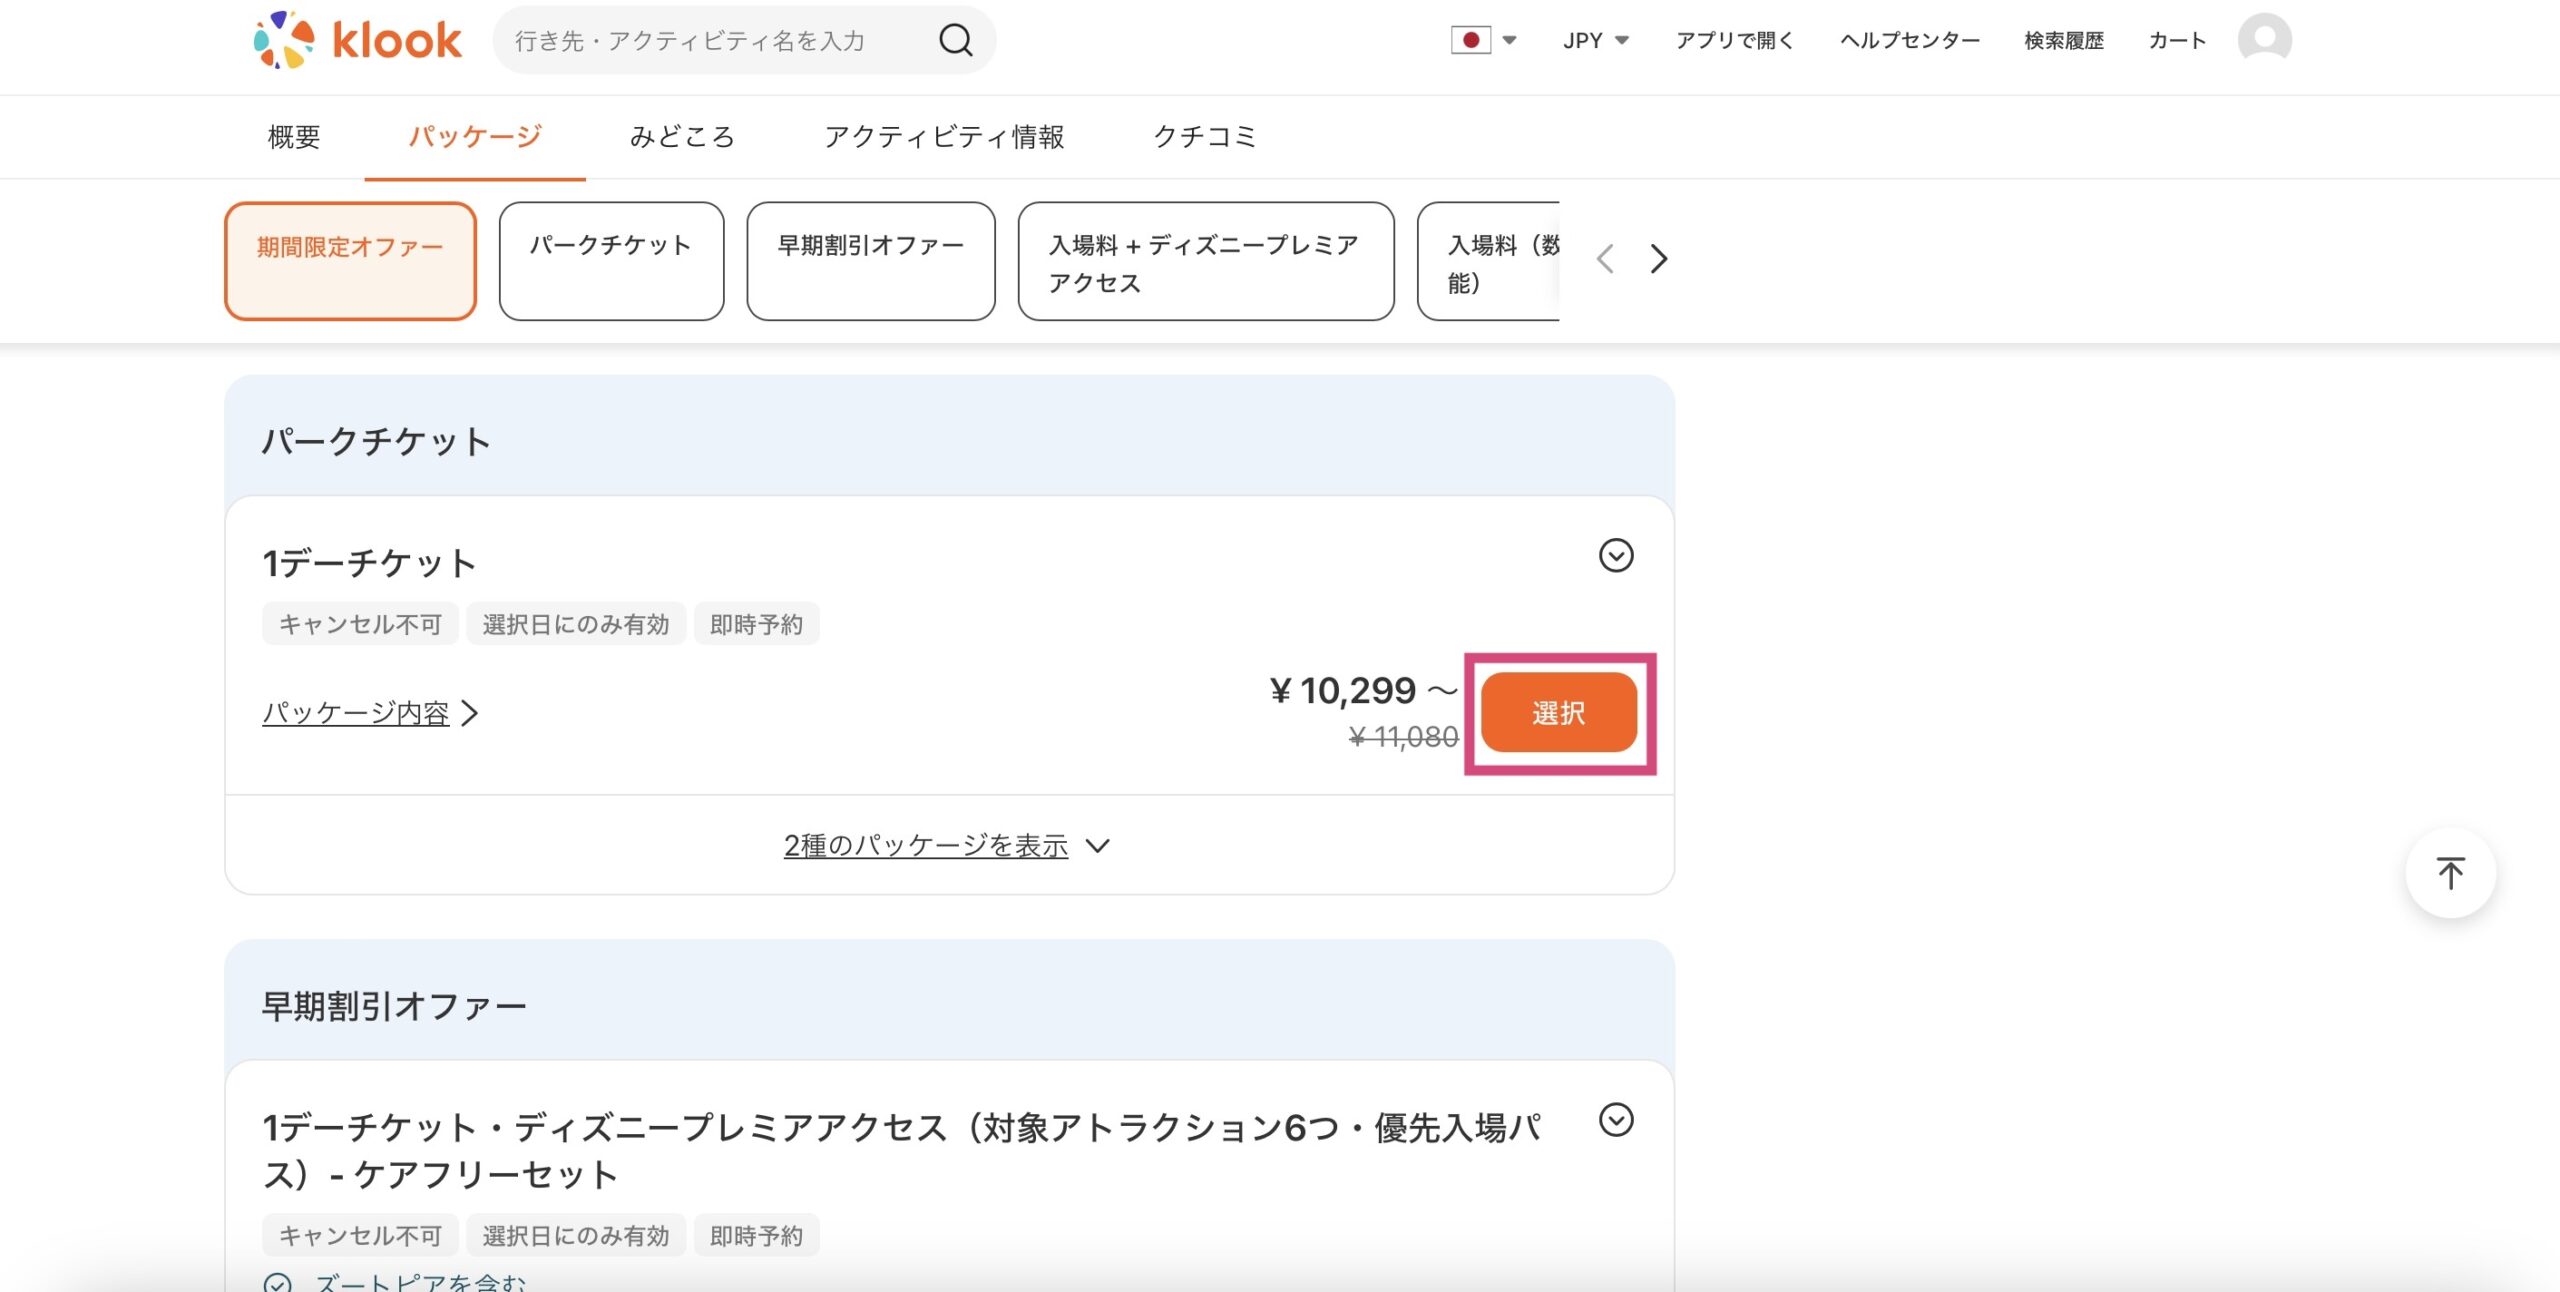The width and height of the screenshot is (2560, 1292).
Task: Open language dropdown arrow beside flag
Action: tap(1510, 40)
